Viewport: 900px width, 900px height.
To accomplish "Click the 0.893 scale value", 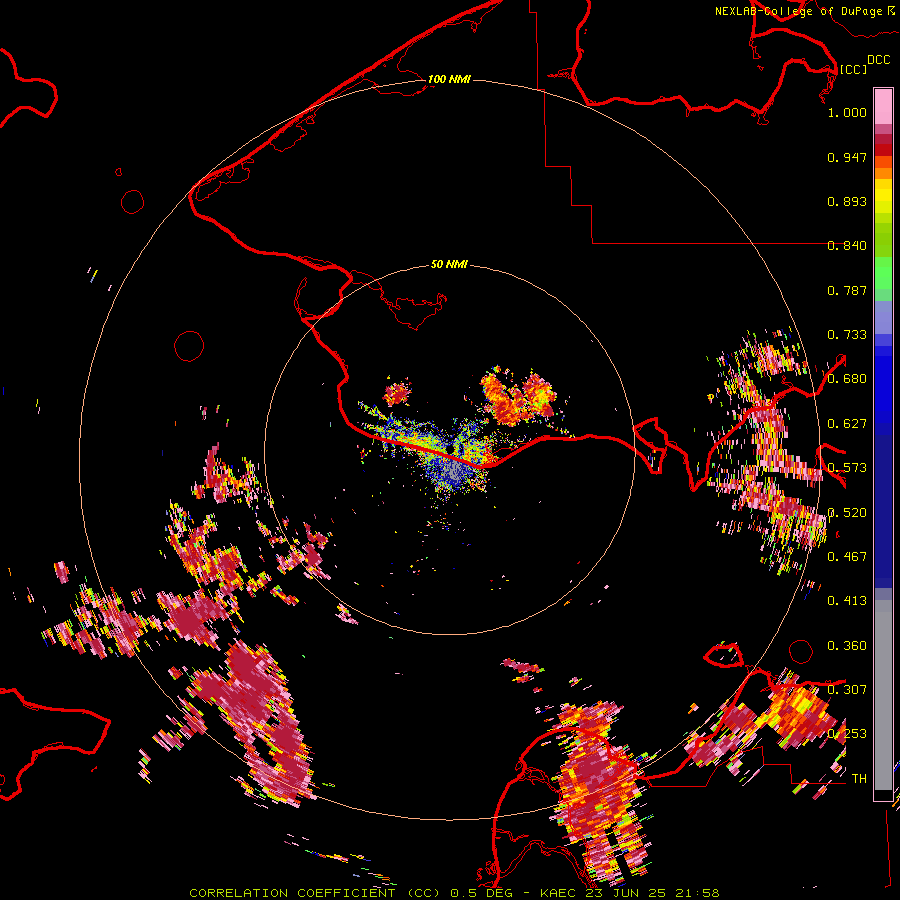I will [847, 201].
